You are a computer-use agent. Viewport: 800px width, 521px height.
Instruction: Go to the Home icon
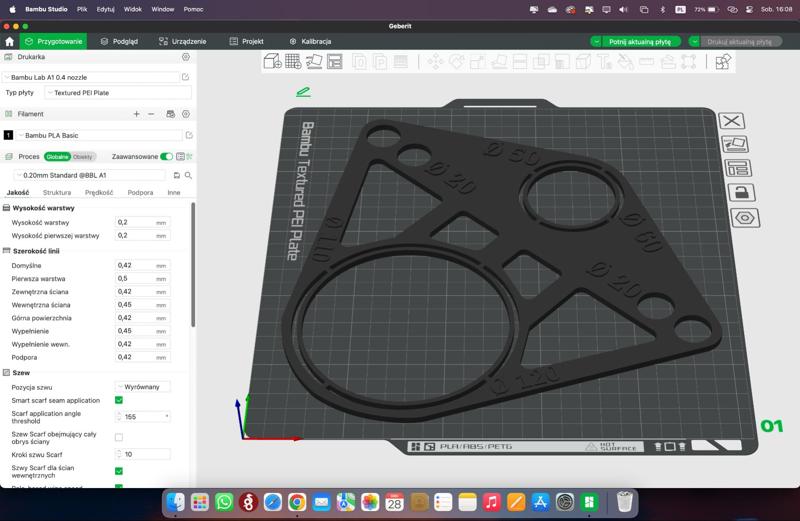9,41
